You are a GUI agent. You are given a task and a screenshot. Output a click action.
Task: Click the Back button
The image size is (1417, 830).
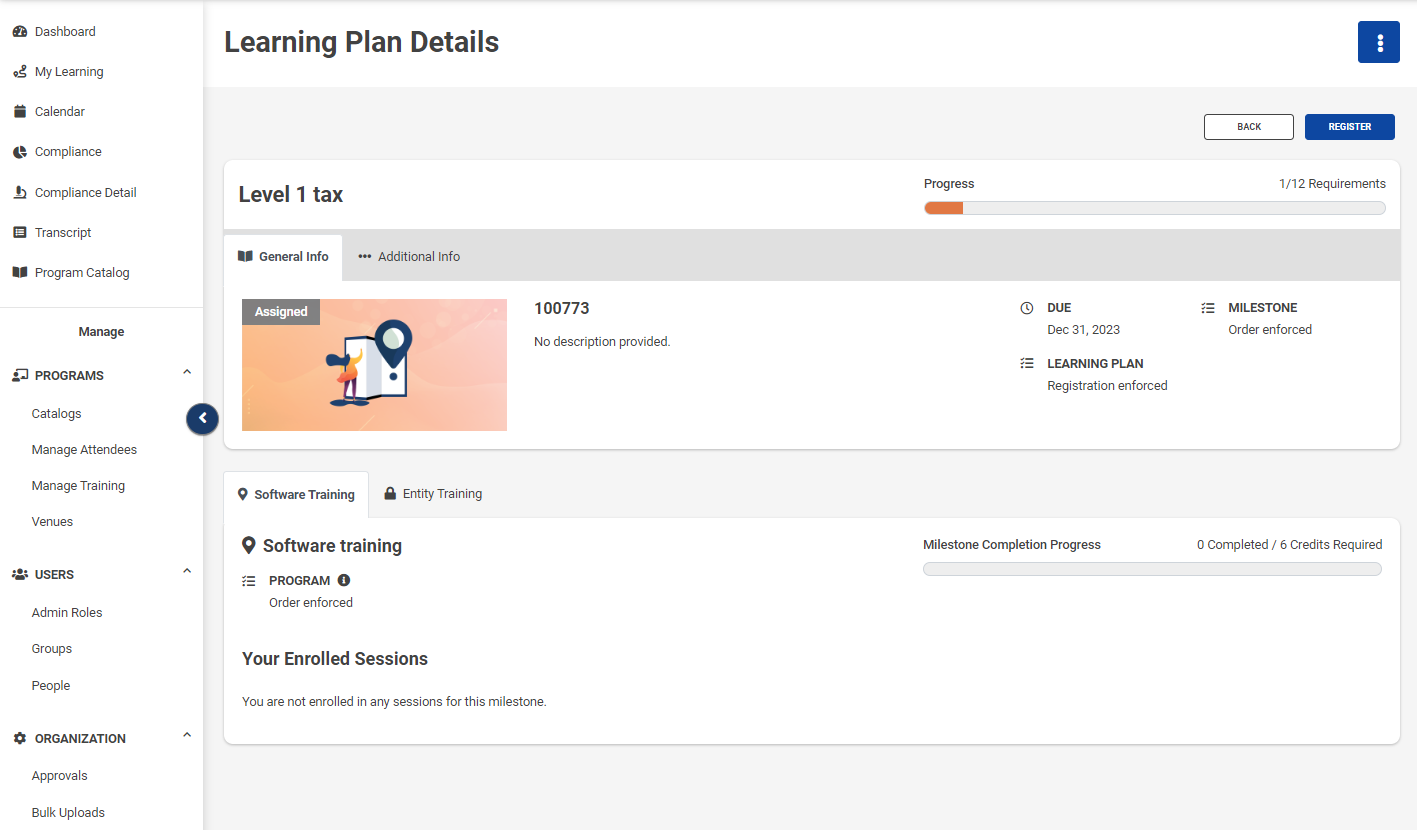tap(1248, 126)
